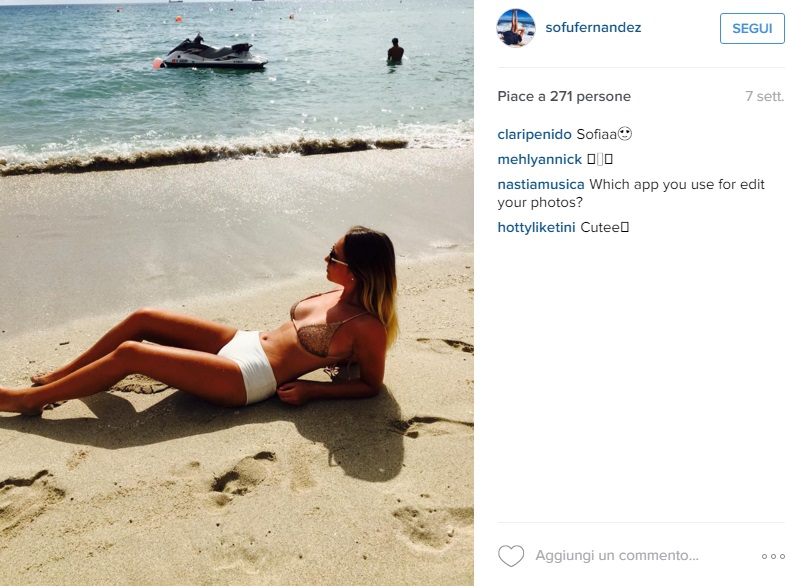
Task: Open the three-dots more options menu
Action: [x=773, y=556]
